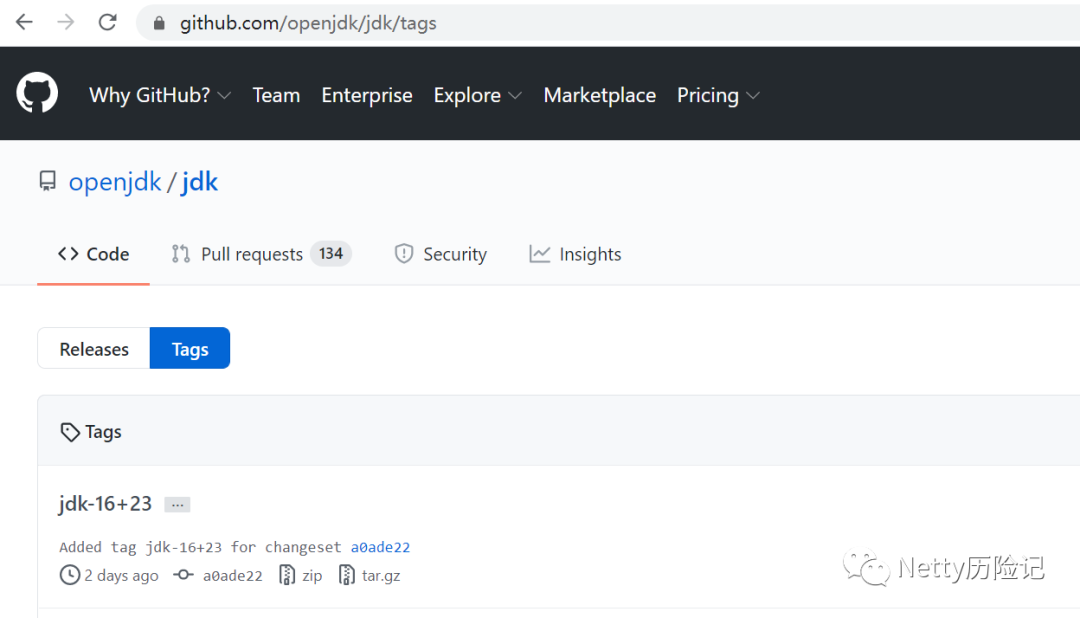Click the padlock icon in address bar

(158, 23)
